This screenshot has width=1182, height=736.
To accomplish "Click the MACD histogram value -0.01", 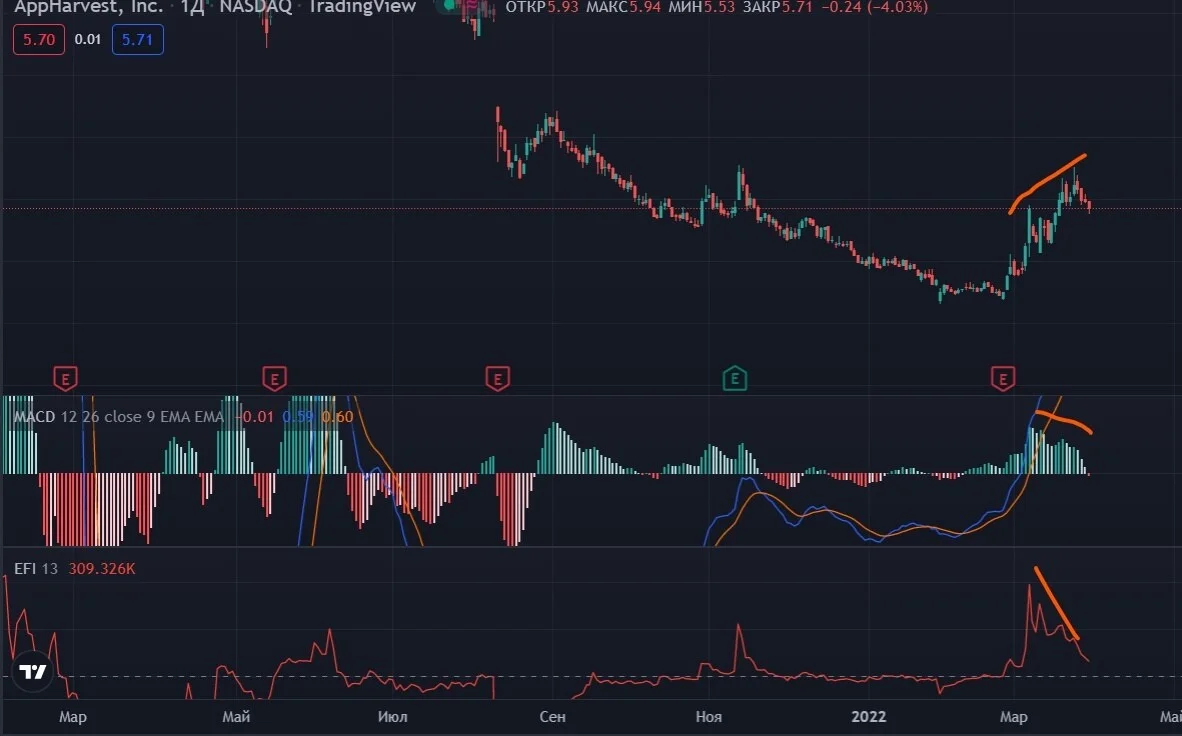I will point(255,417).
